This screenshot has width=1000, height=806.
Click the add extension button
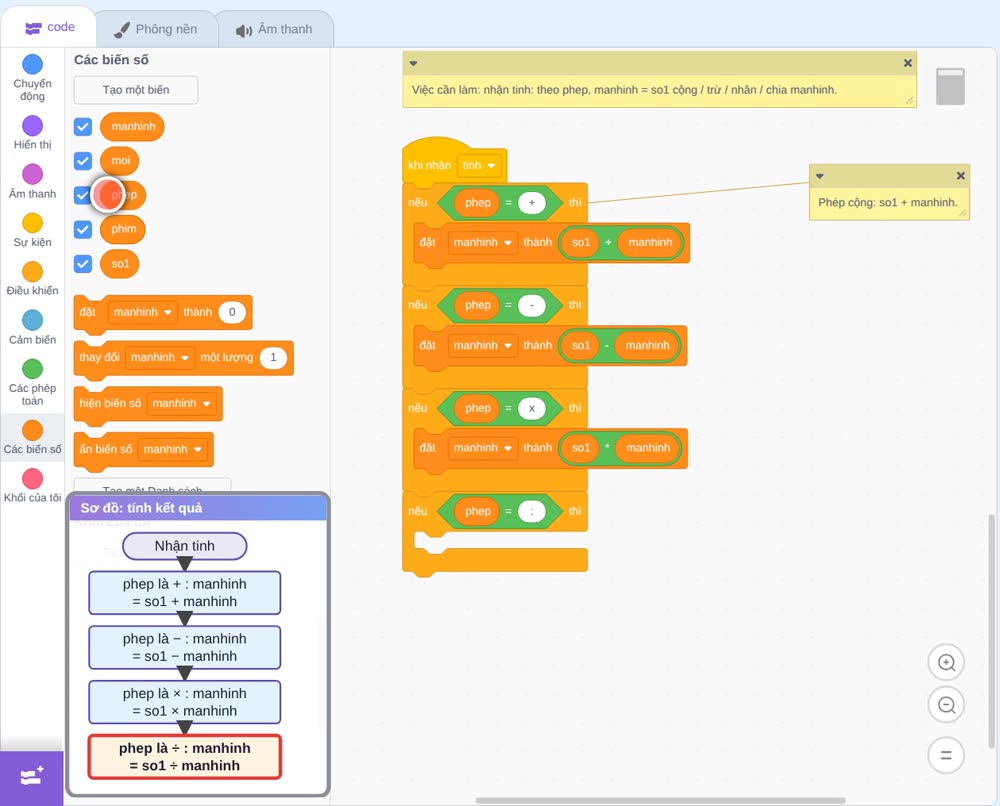(32, 777)
